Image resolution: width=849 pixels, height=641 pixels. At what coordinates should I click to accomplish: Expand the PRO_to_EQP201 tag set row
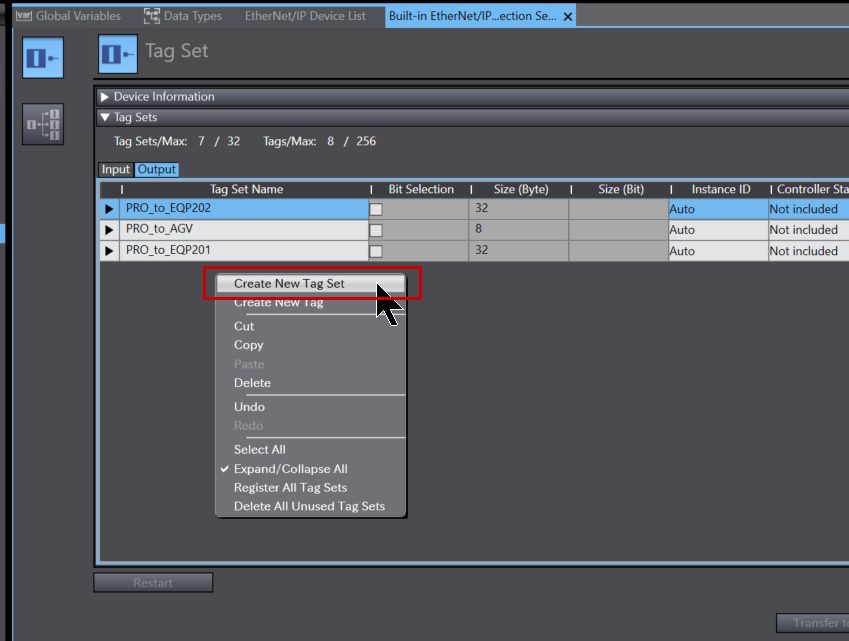109,251
